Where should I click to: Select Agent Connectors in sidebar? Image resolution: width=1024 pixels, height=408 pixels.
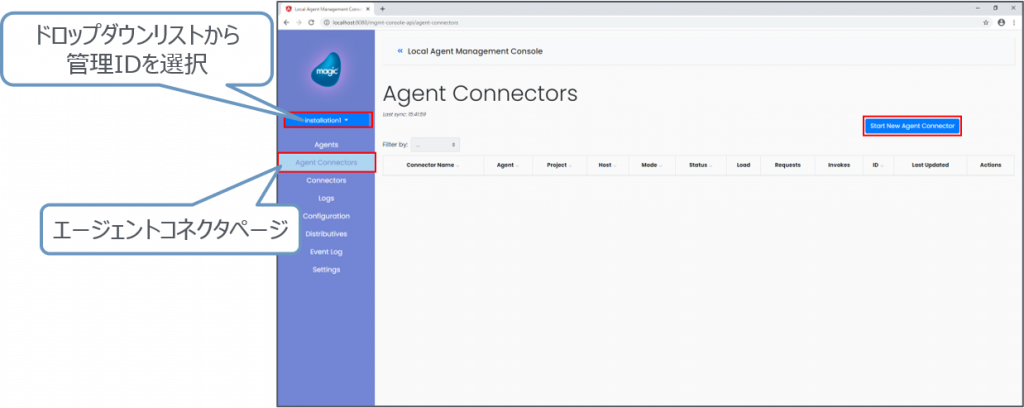pos(326,163)
